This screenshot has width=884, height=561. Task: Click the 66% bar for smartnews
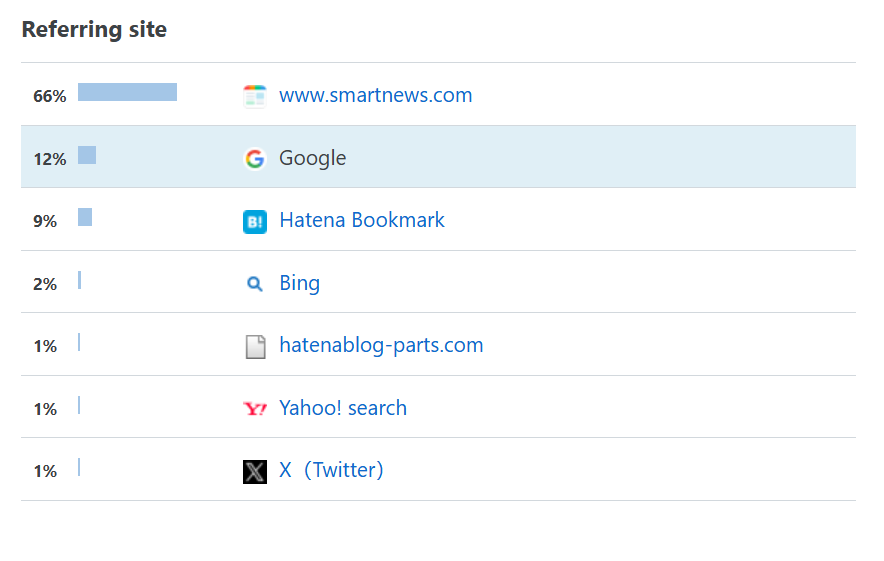[127, 92]
